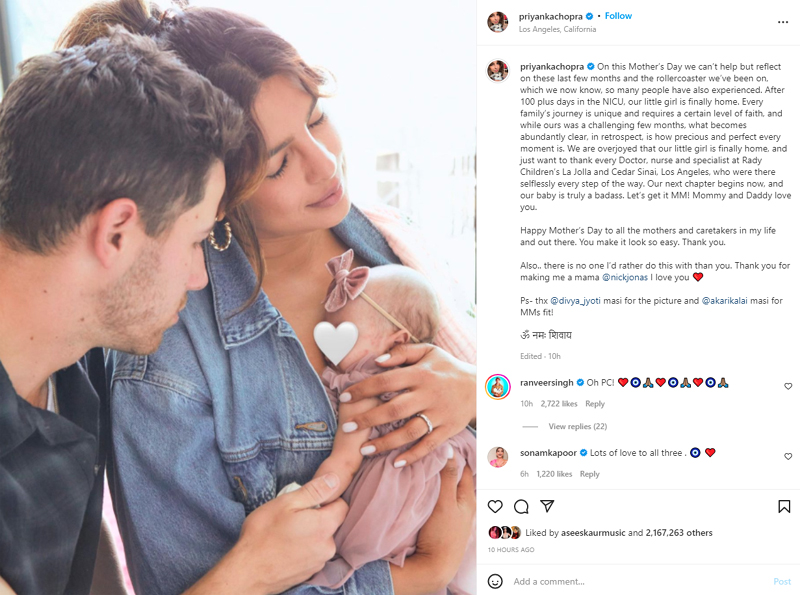Open priyankachopra profile picture in header
Screen dimensions: 800x595
click(497, 22)
